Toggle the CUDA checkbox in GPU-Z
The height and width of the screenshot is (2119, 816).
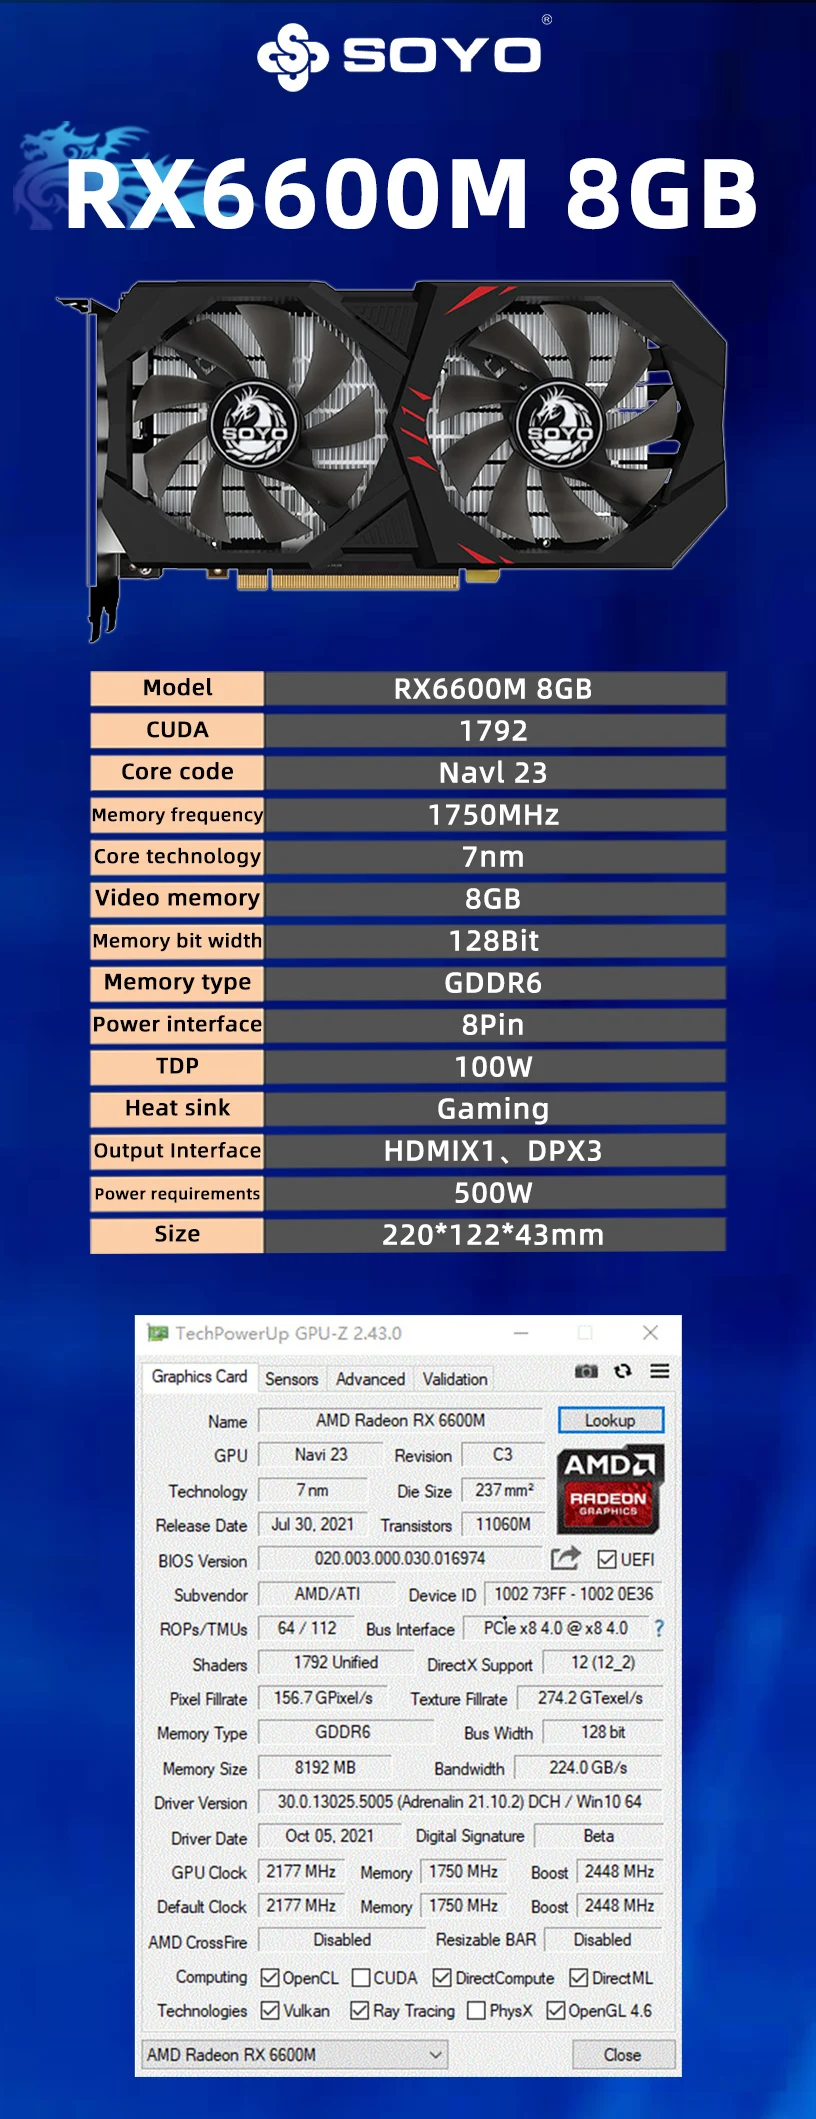pos(361,1978)
